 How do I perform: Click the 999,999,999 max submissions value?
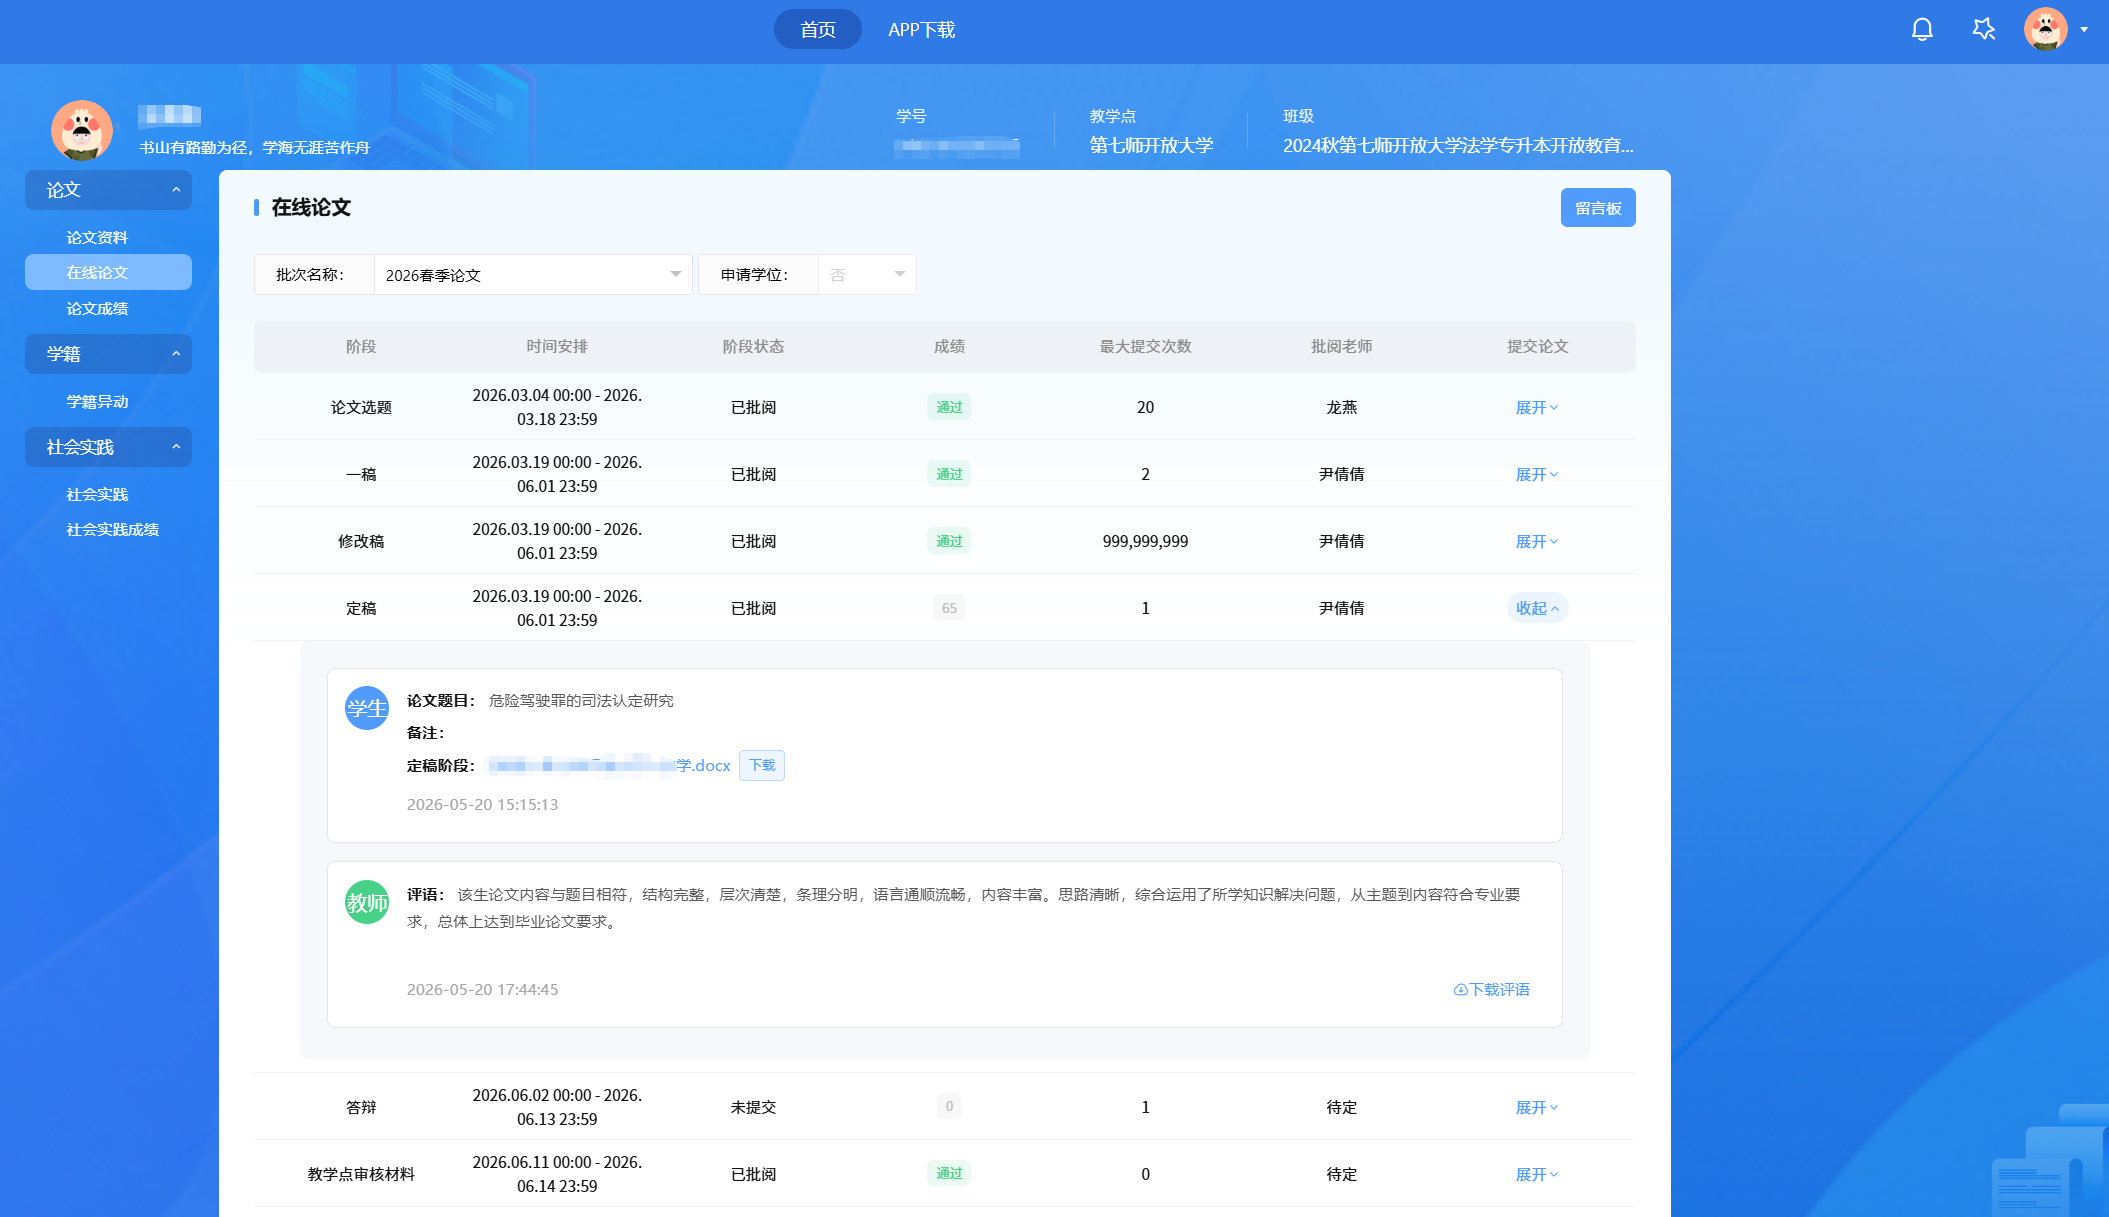click(1145, 541)
